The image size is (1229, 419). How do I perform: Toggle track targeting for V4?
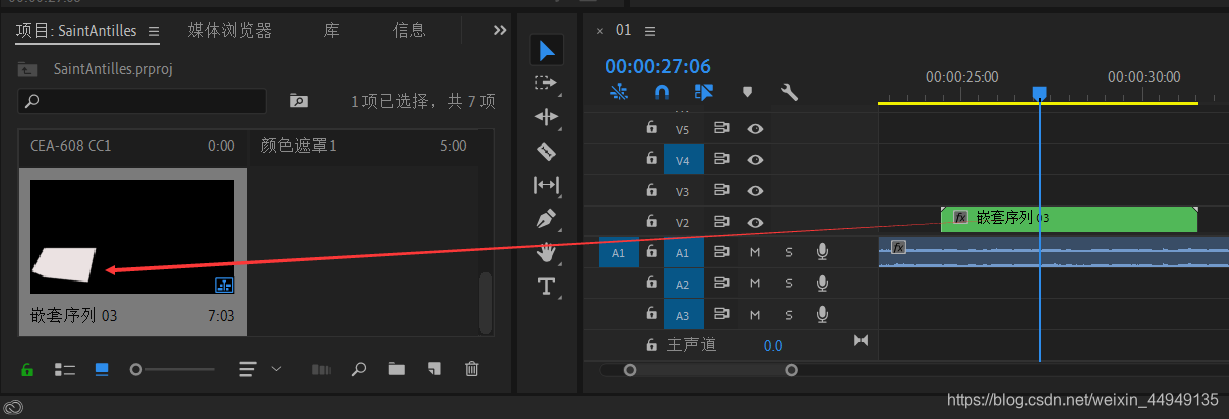(x=683, y=159)
